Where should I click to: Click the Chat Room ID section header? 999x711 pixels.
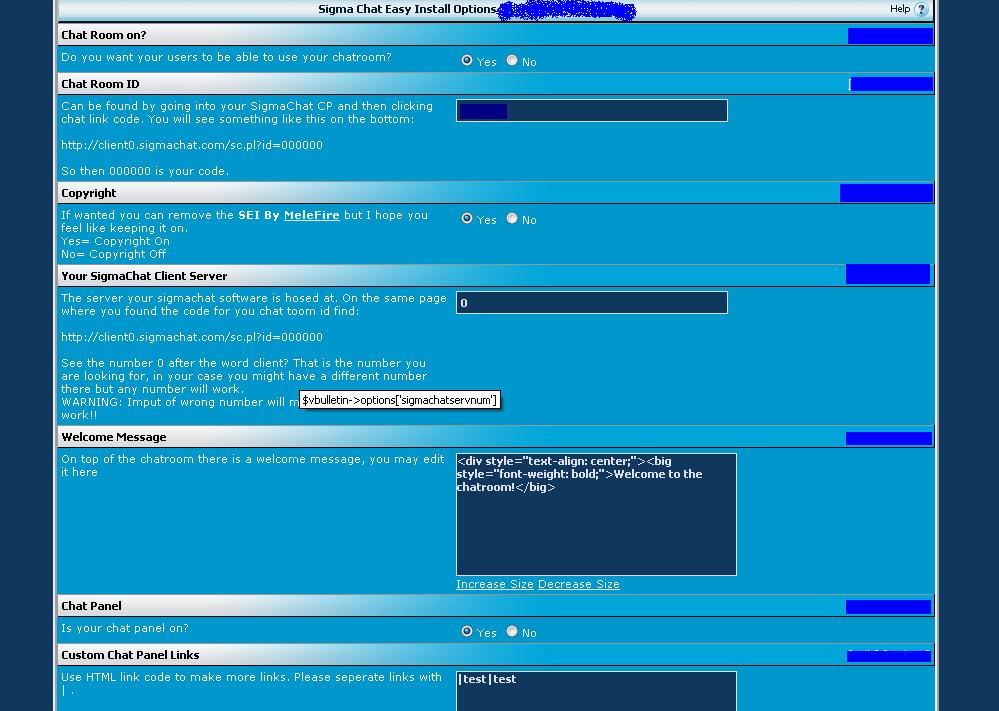[x=100, y=84]
